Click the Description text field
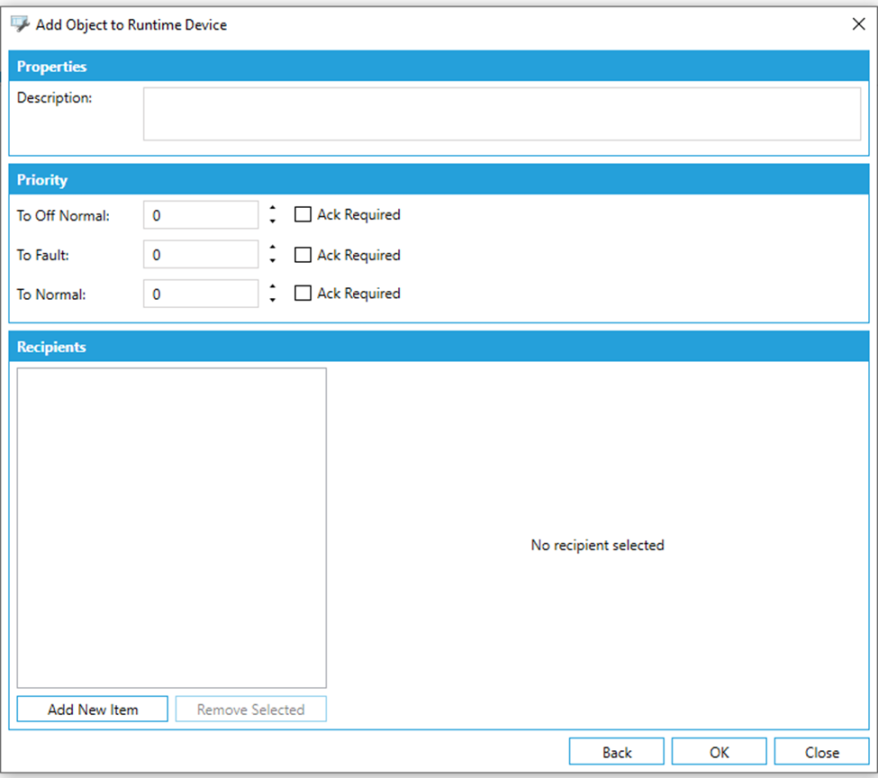This screenshot has width=878, height=778. [x=501, y=114]
